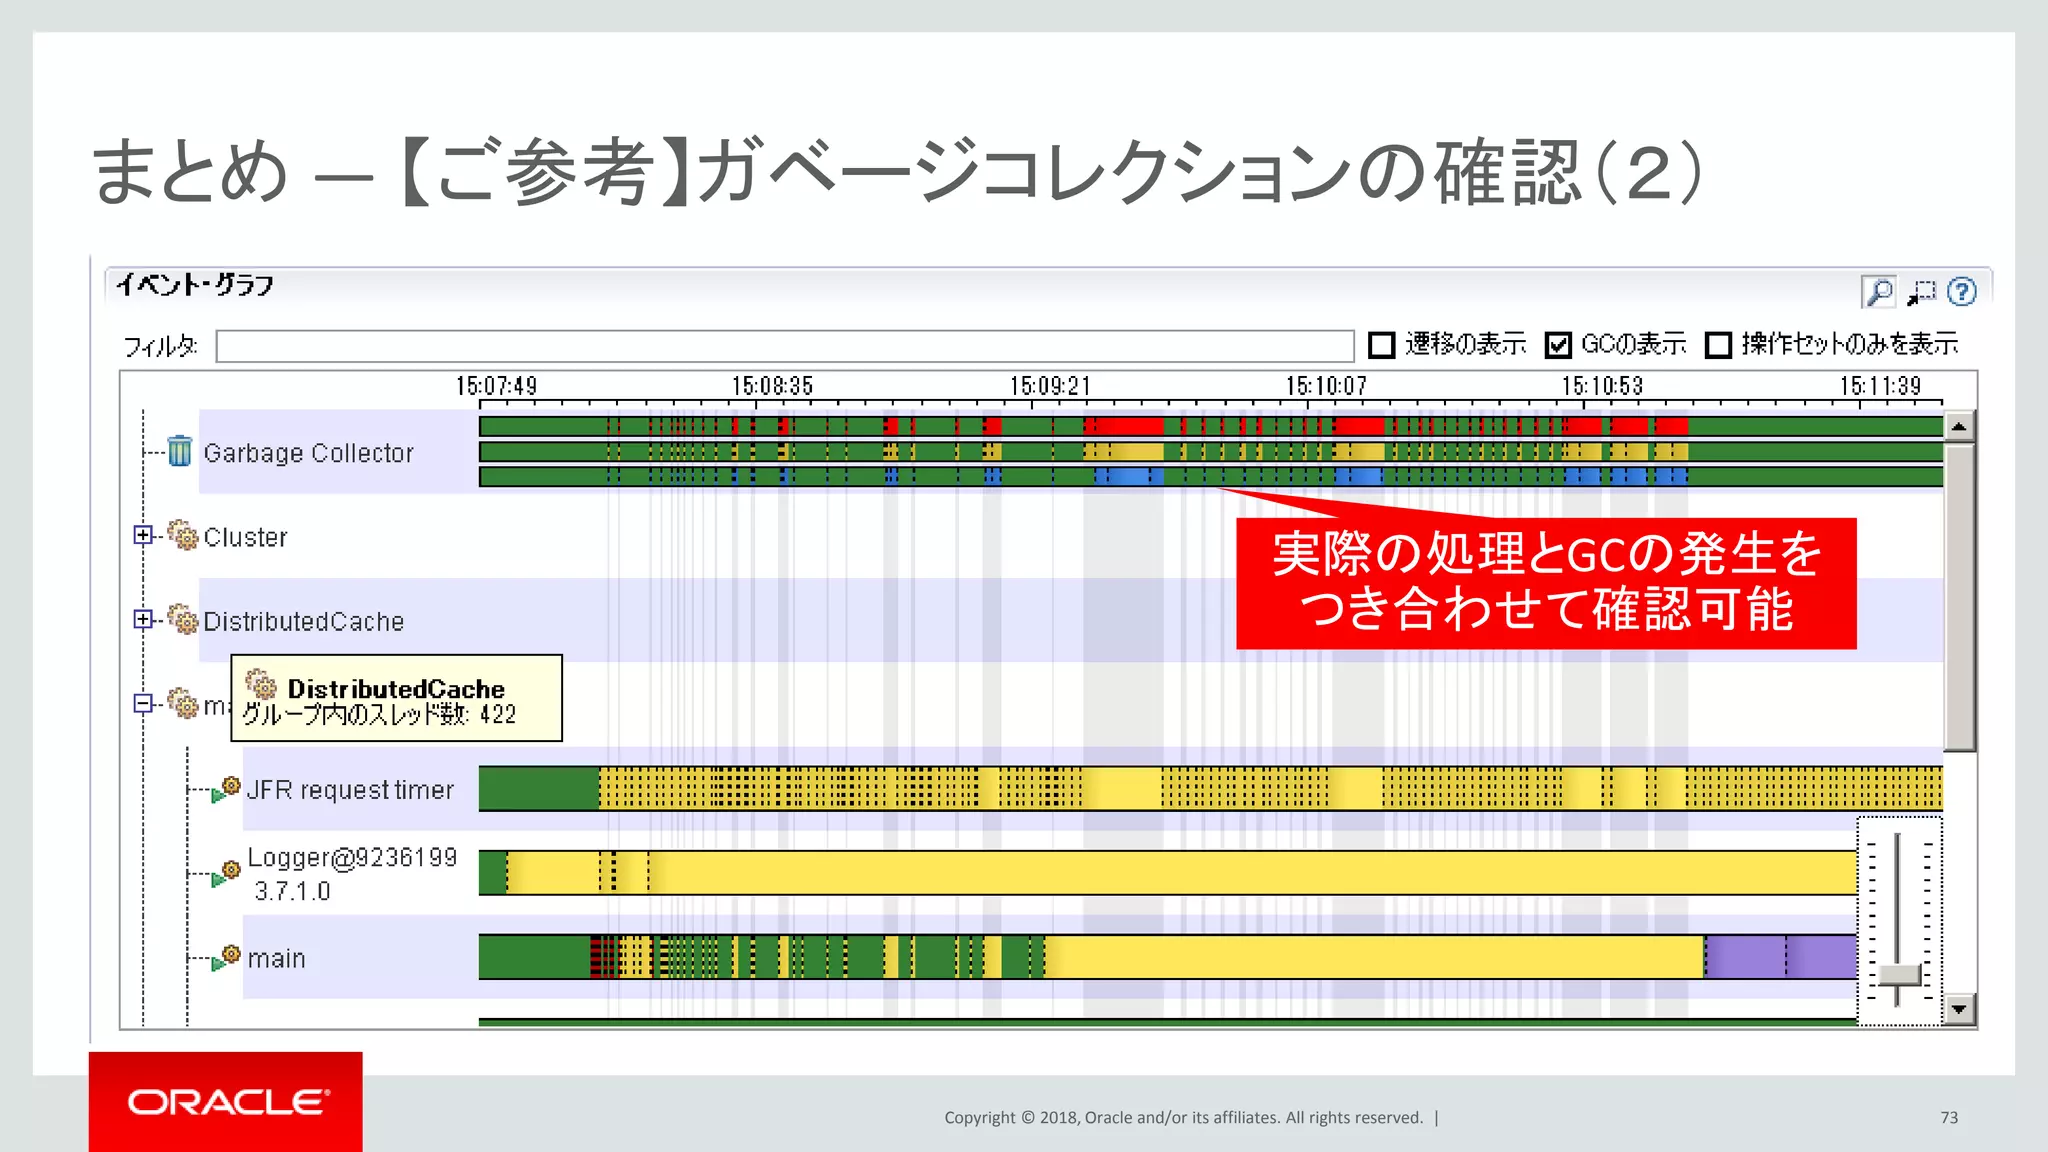The width and height of the screenshot is (2048, 1152).
Task: Click the Logger@9236199 thread icon
Action: (226, 874)
